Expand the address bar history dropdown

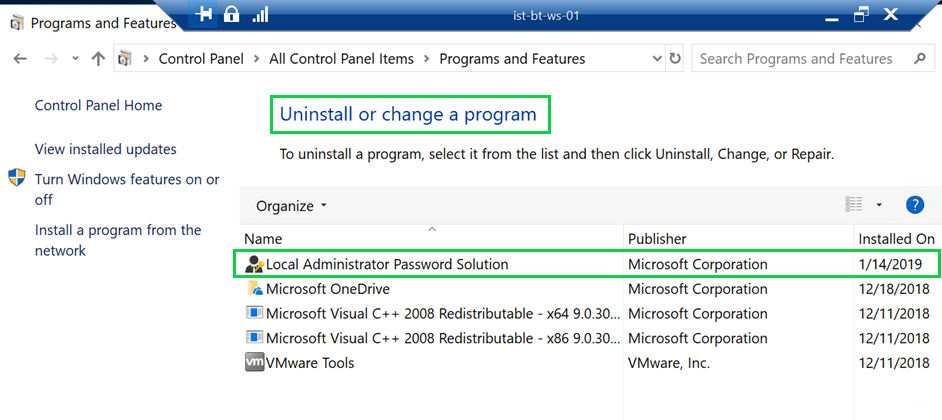[x=656, y=59]
